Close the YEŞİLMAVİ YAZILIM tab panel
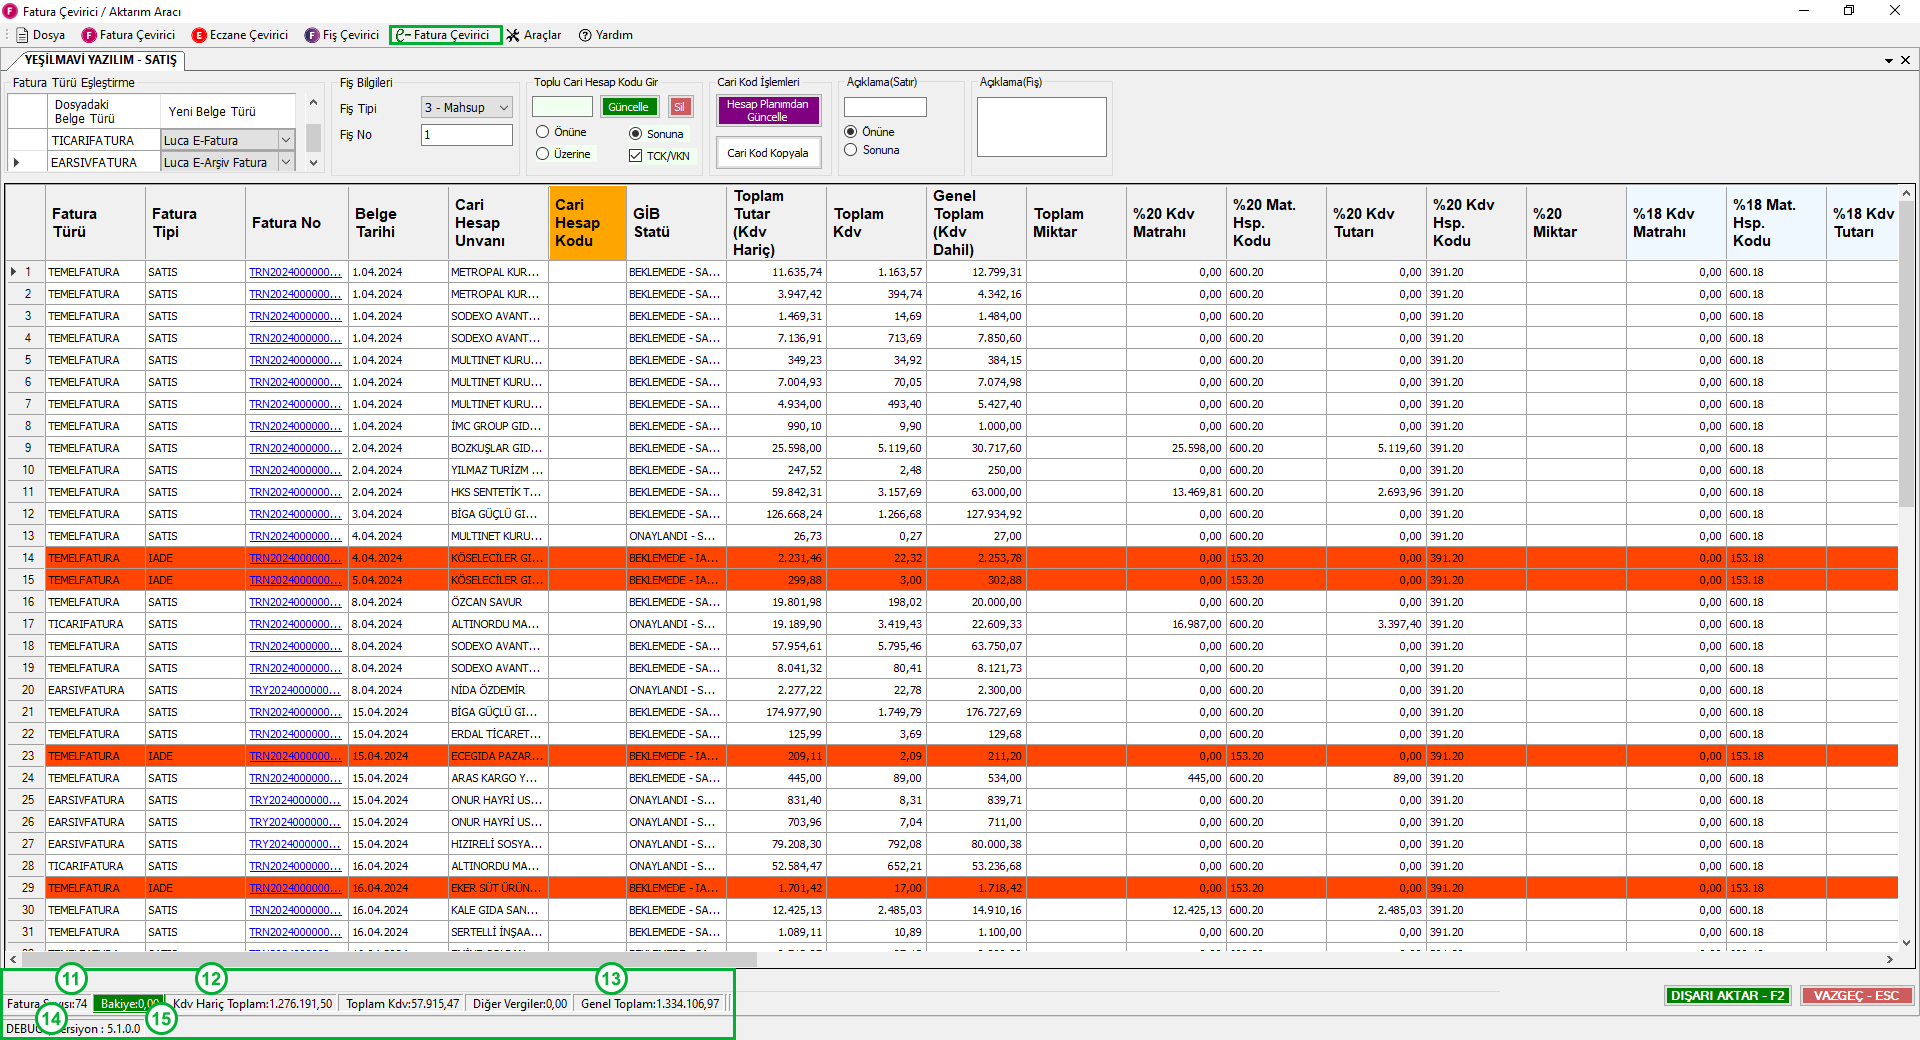The width and height of the screenshot is (1920, 1040). [1905, 60]
